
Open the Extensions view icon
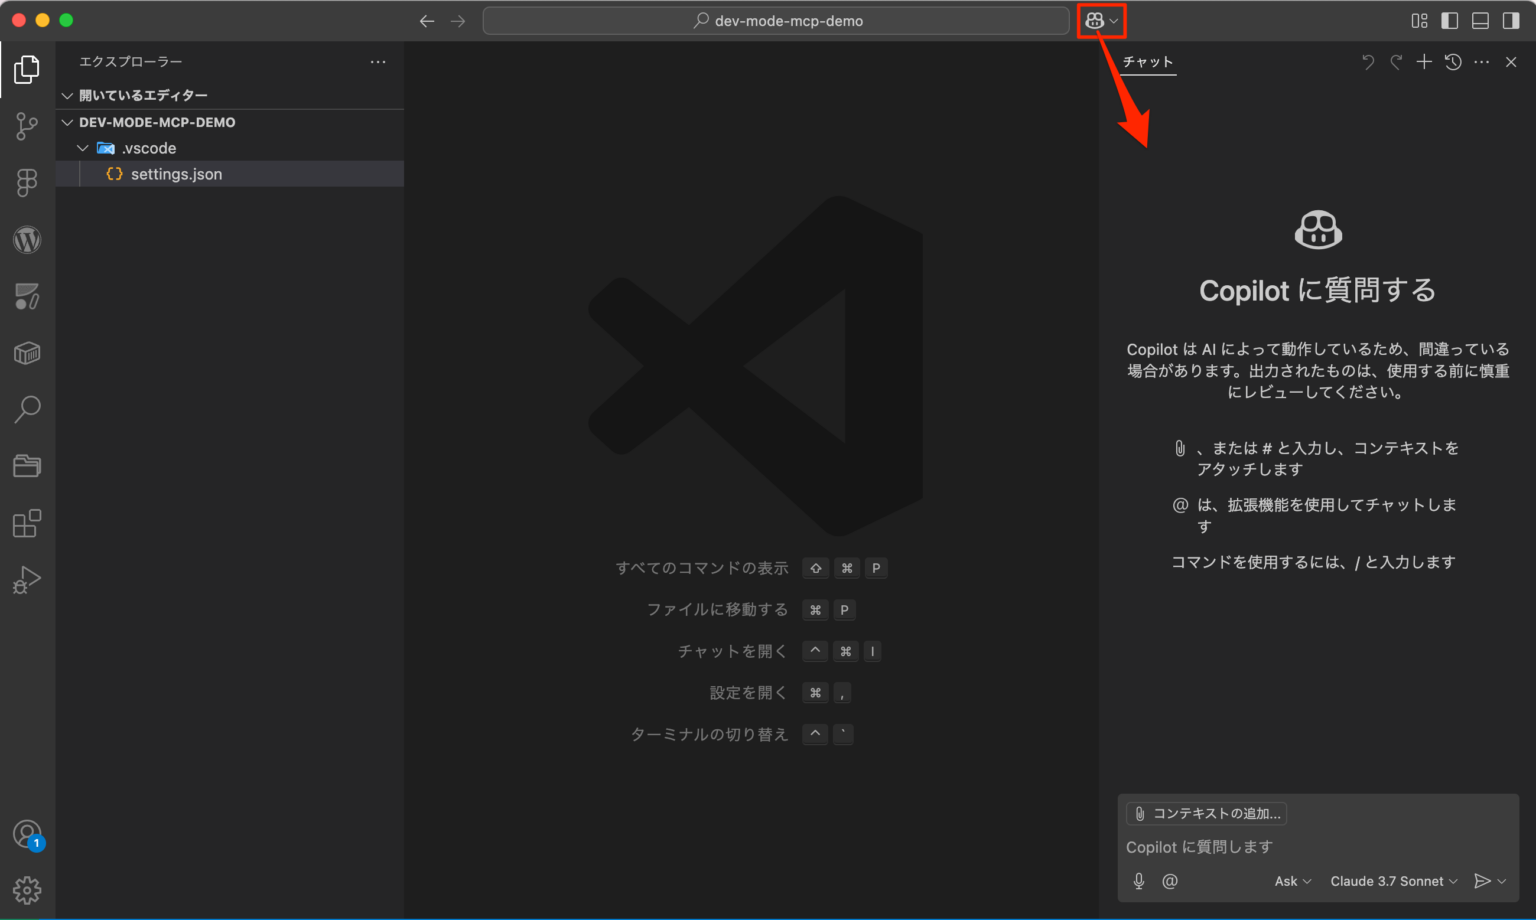coord(27,523)
